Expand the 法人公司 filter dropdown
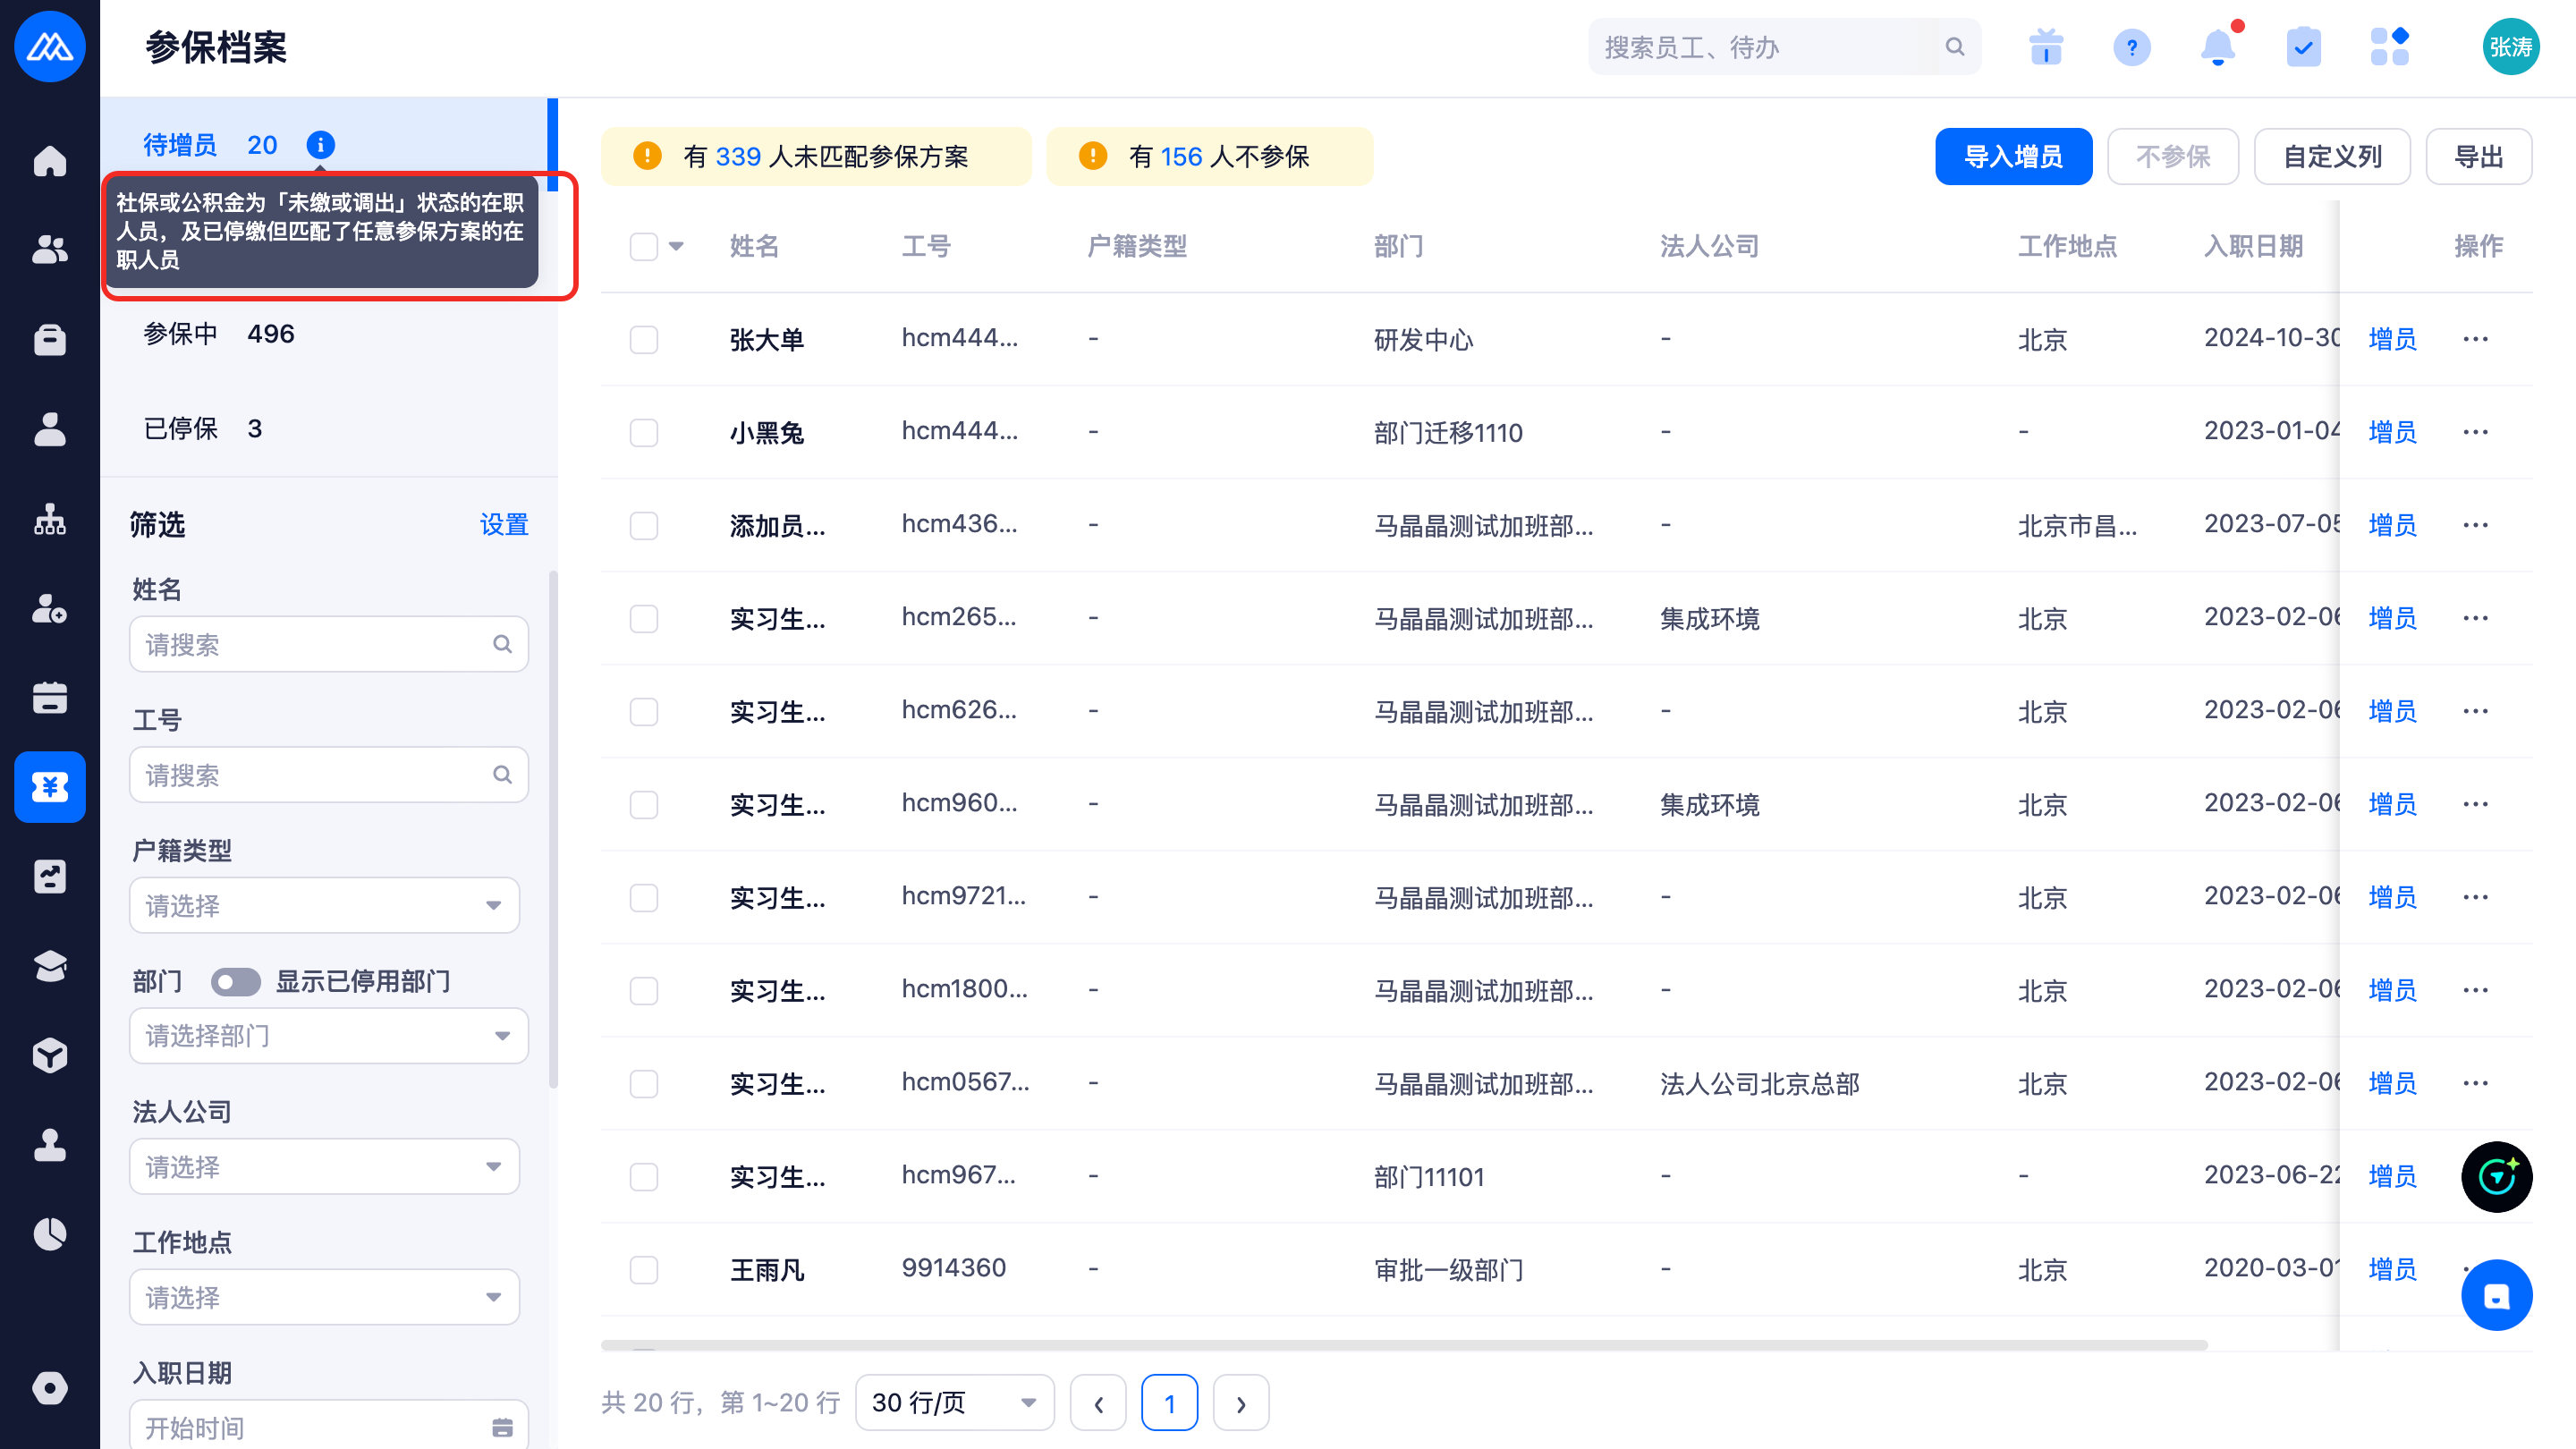The width and height of the screenshot is (2576, 1449). [324, 1167]
